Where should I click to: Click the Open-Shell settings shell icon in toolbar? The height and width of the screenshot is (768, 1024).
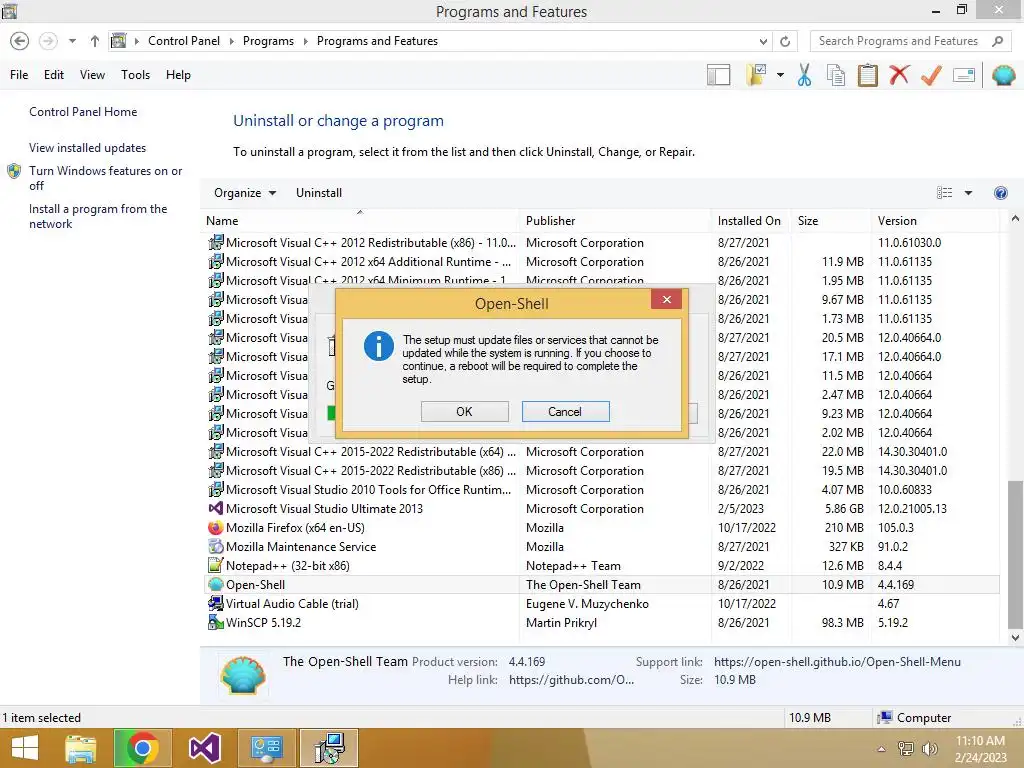(x=1003, y=75)
